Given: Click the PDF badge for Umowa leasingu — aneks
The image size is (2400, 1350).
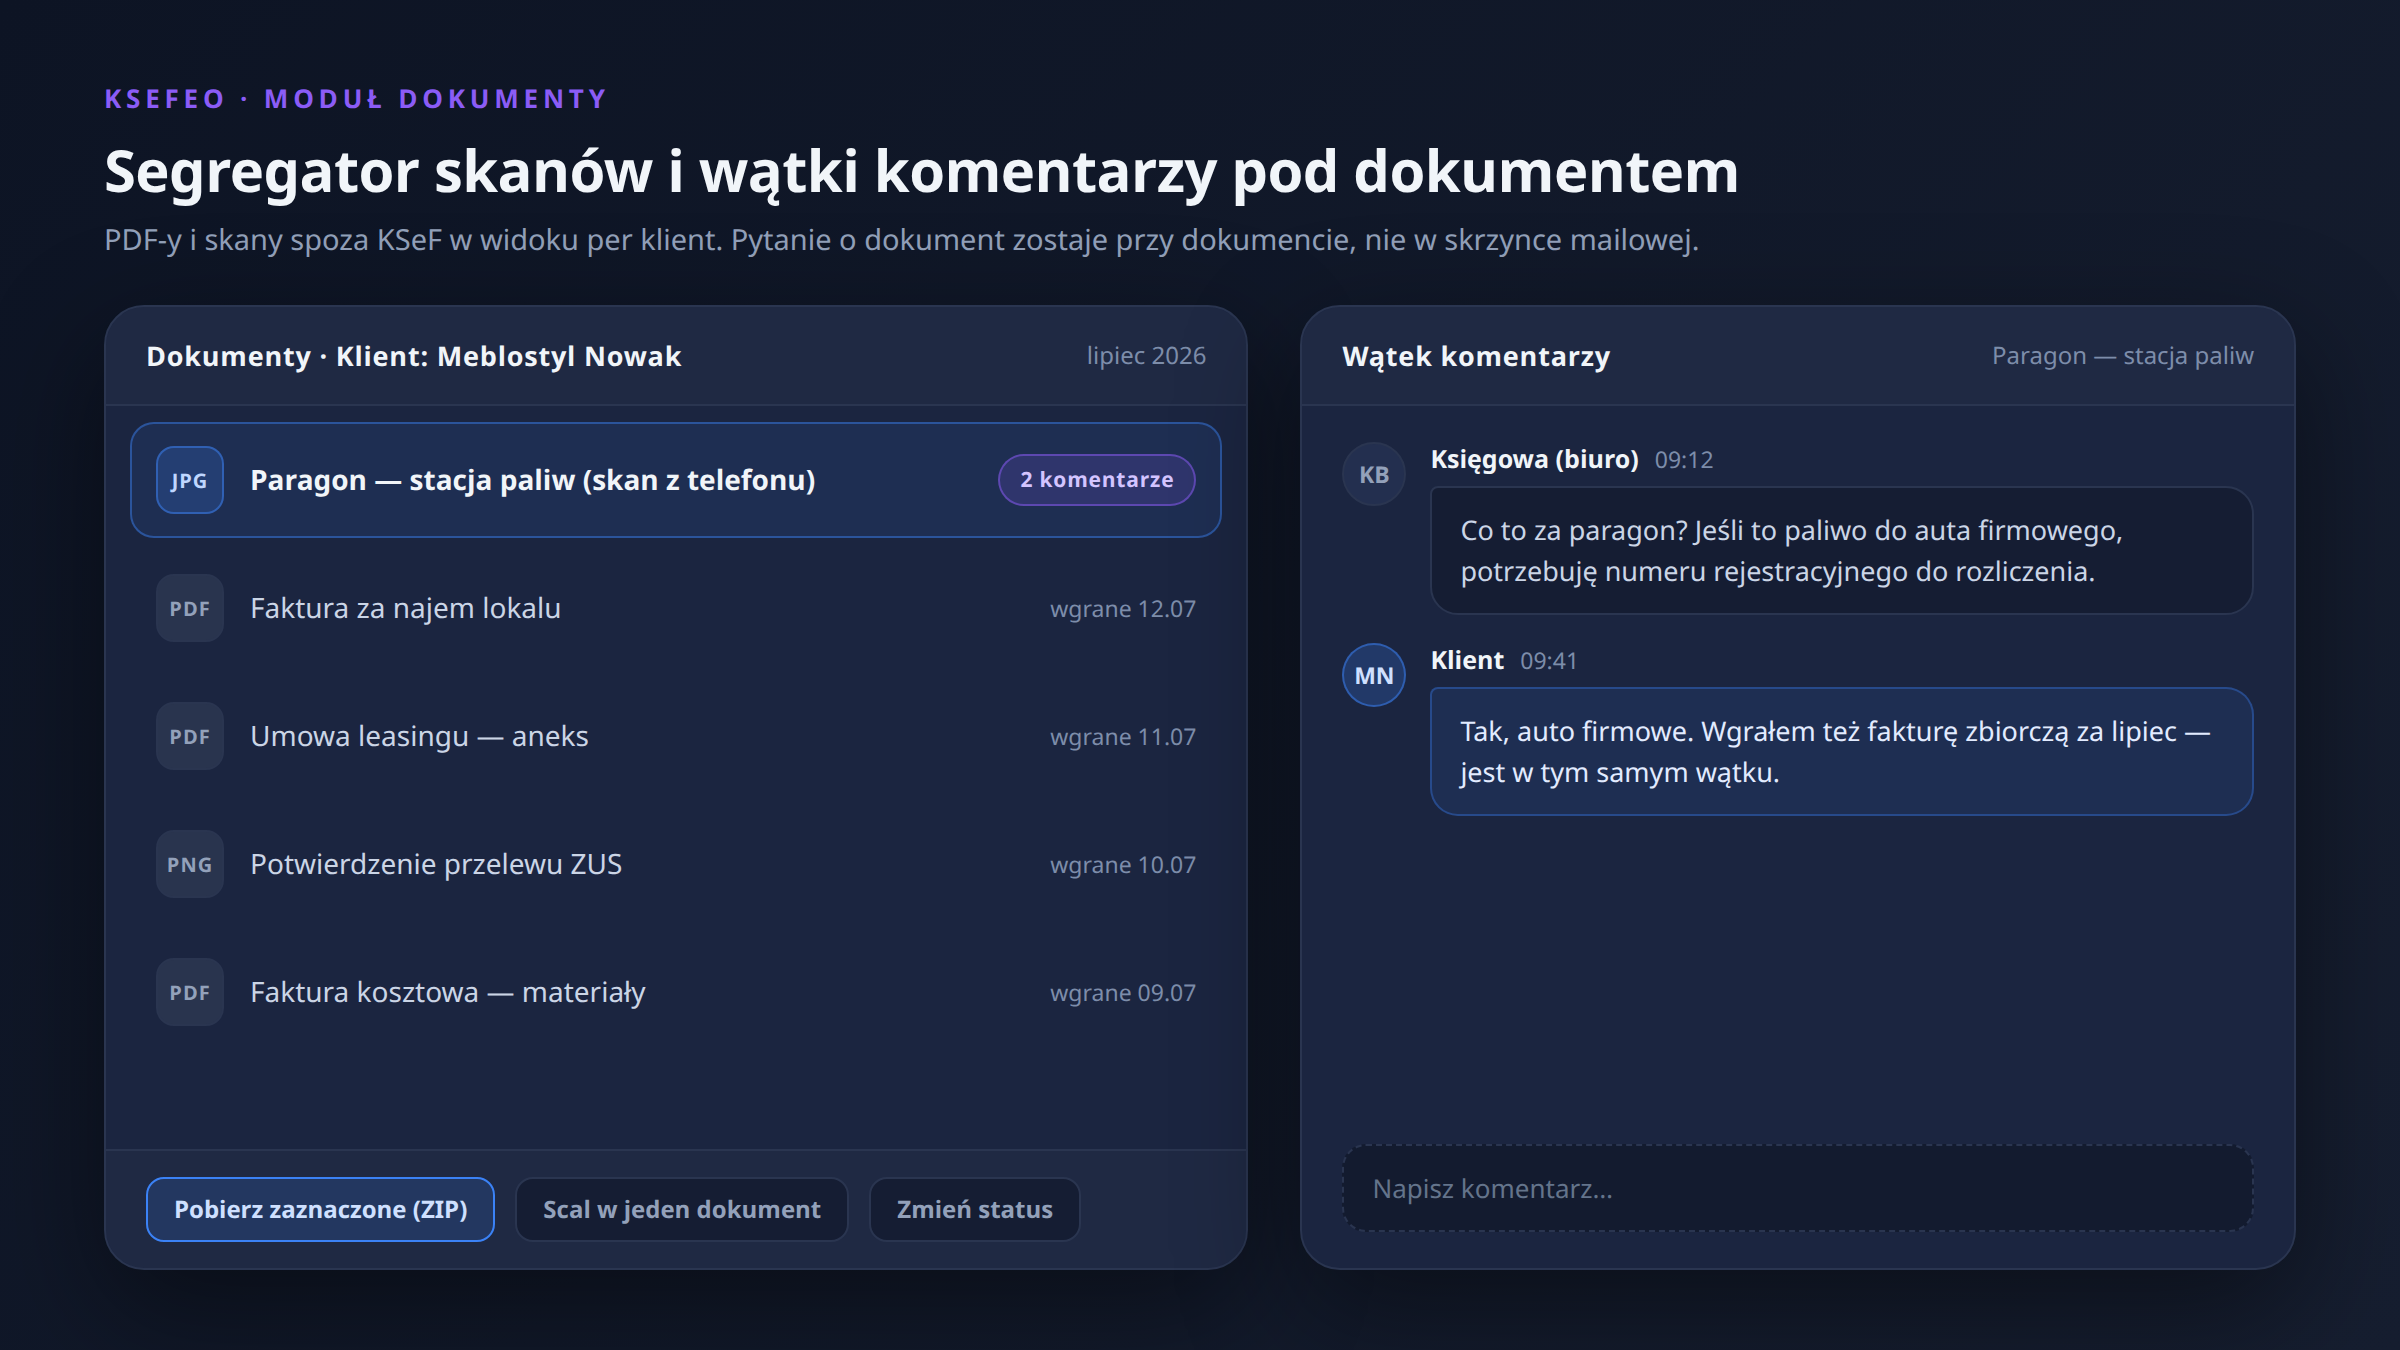Looking at the screenshot, I should (x=189, y=736).
